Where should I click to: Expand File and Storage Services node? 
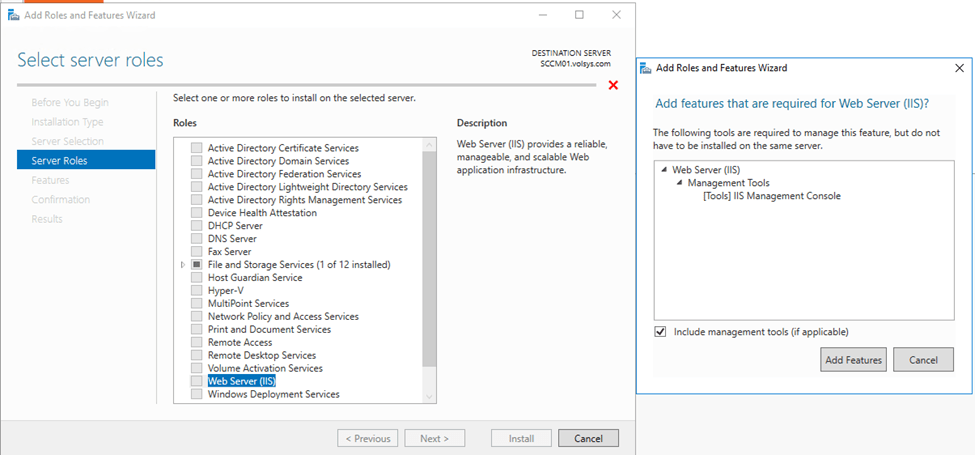coord(182,265)
